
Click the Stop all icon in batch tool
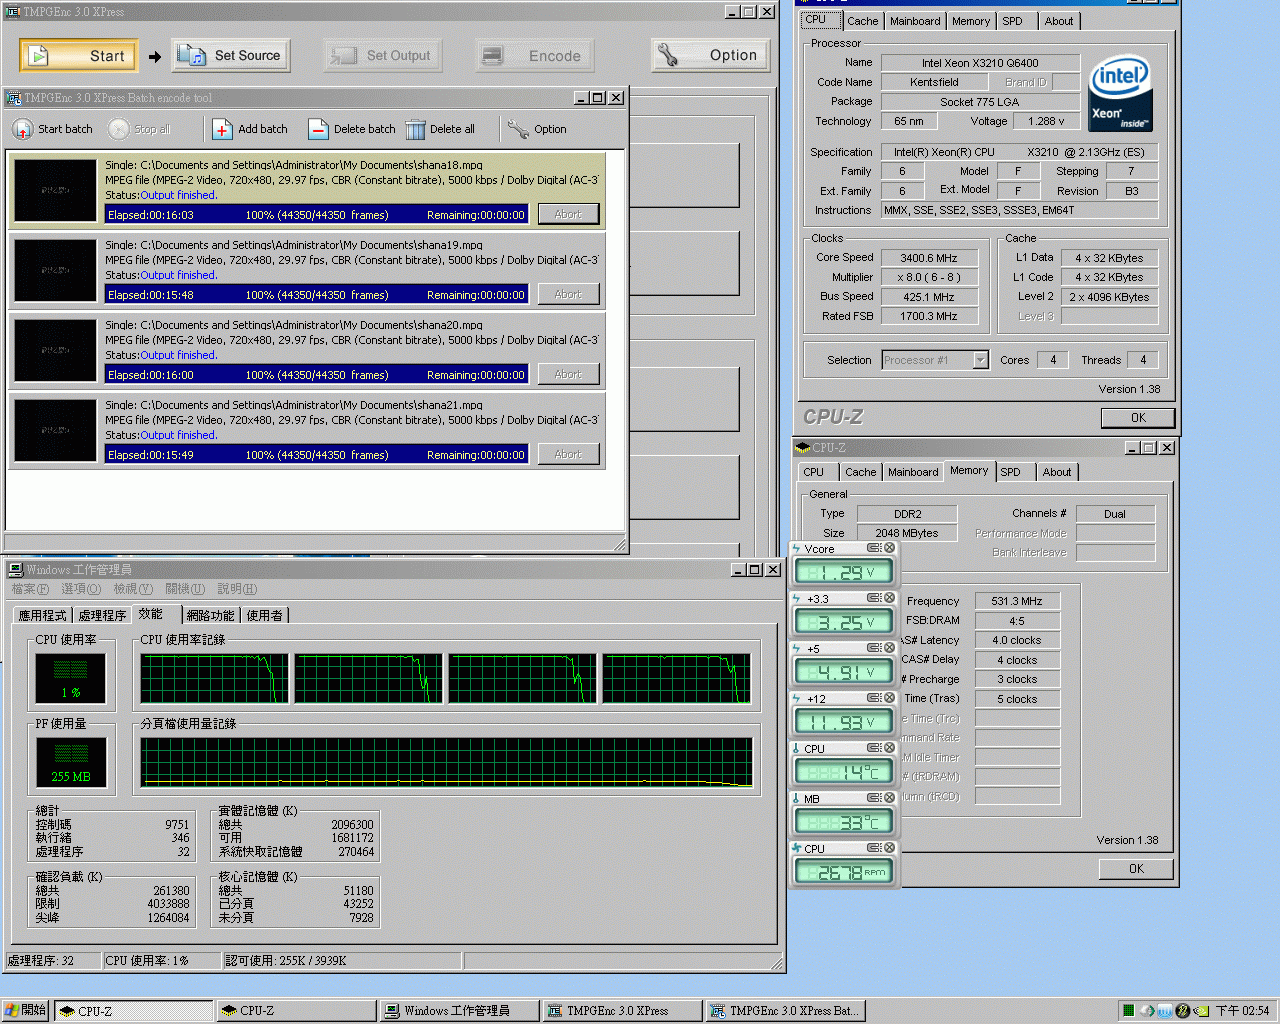pos(119,129)
